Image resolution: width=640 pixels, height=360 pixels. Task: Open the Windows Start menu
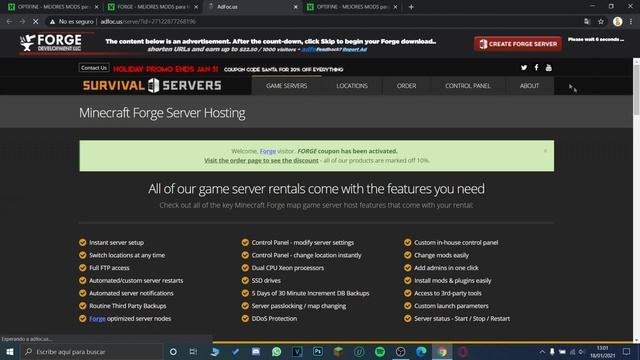coord(10,351)
